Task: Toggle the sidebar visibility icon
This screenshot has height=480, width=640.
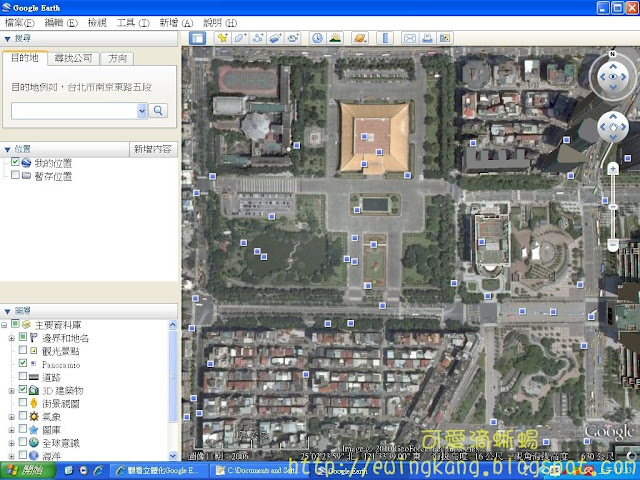Action: (198, 38)
